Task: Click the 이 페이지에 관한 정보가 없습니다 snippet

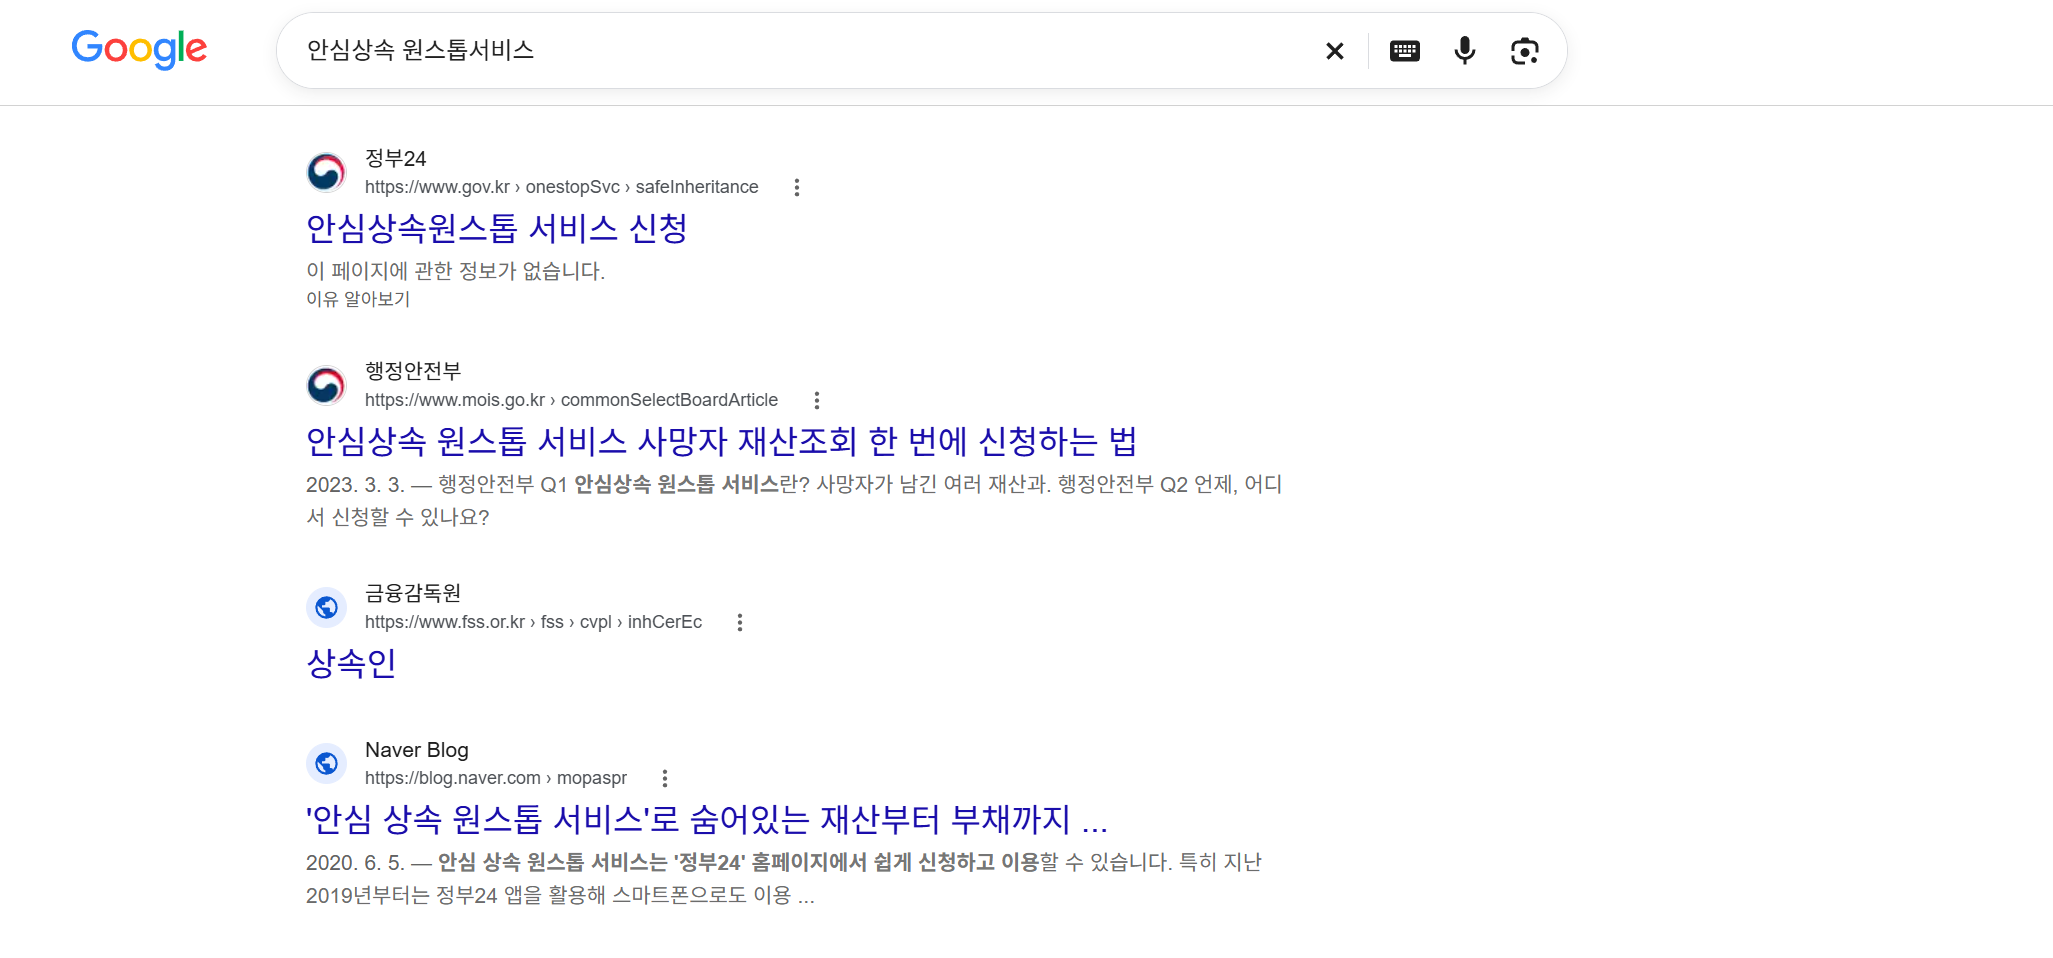Action: pos(456,271)
